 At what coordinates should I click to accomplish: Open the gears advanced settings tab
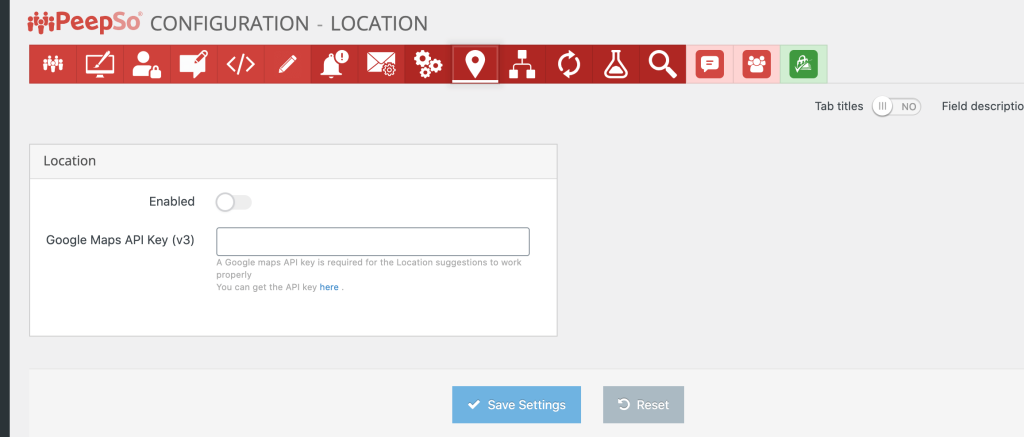click(x=428, y=64)
